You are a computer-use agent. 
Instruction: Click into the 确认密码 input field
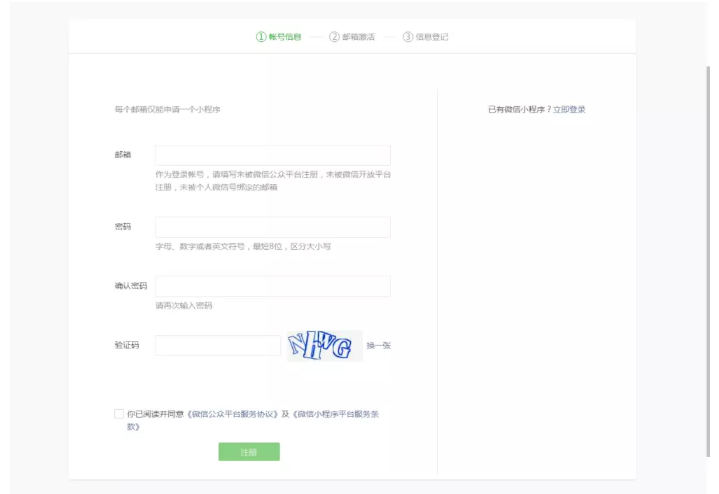point(272,286)
